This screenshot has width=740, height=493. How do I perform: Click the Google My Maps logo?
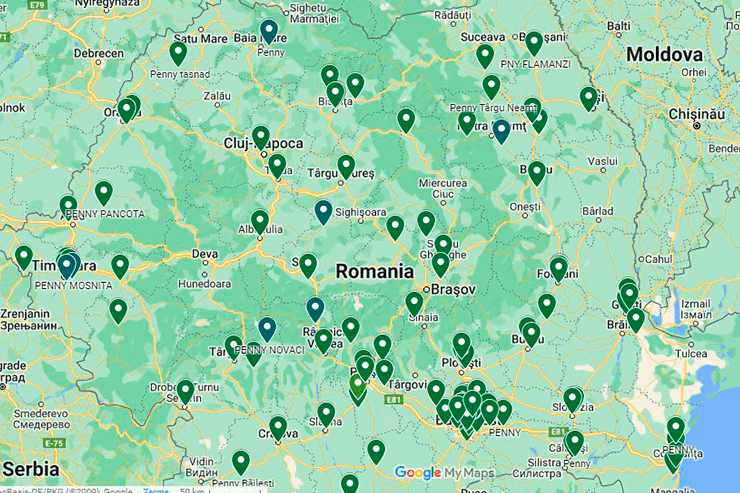click(x=444, y=472)
